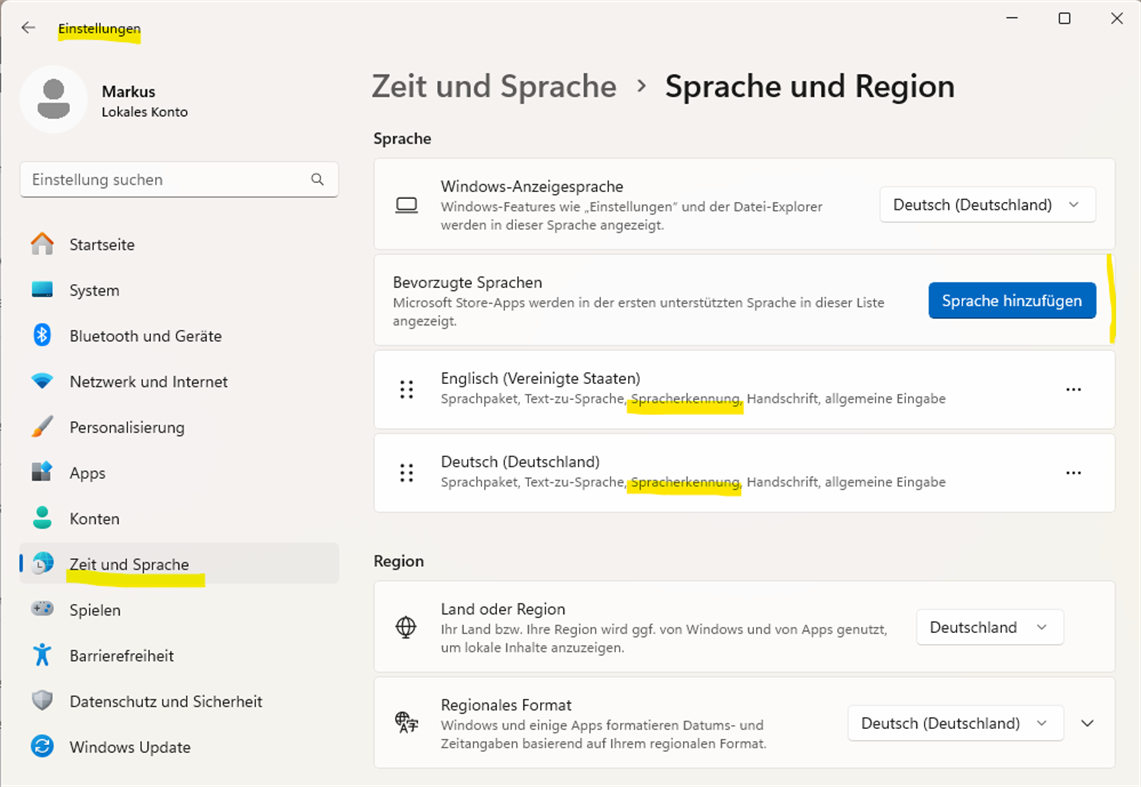
Task: Open the Windows-Anzeigesprache dropdown
Action: [x=987, y=205]
